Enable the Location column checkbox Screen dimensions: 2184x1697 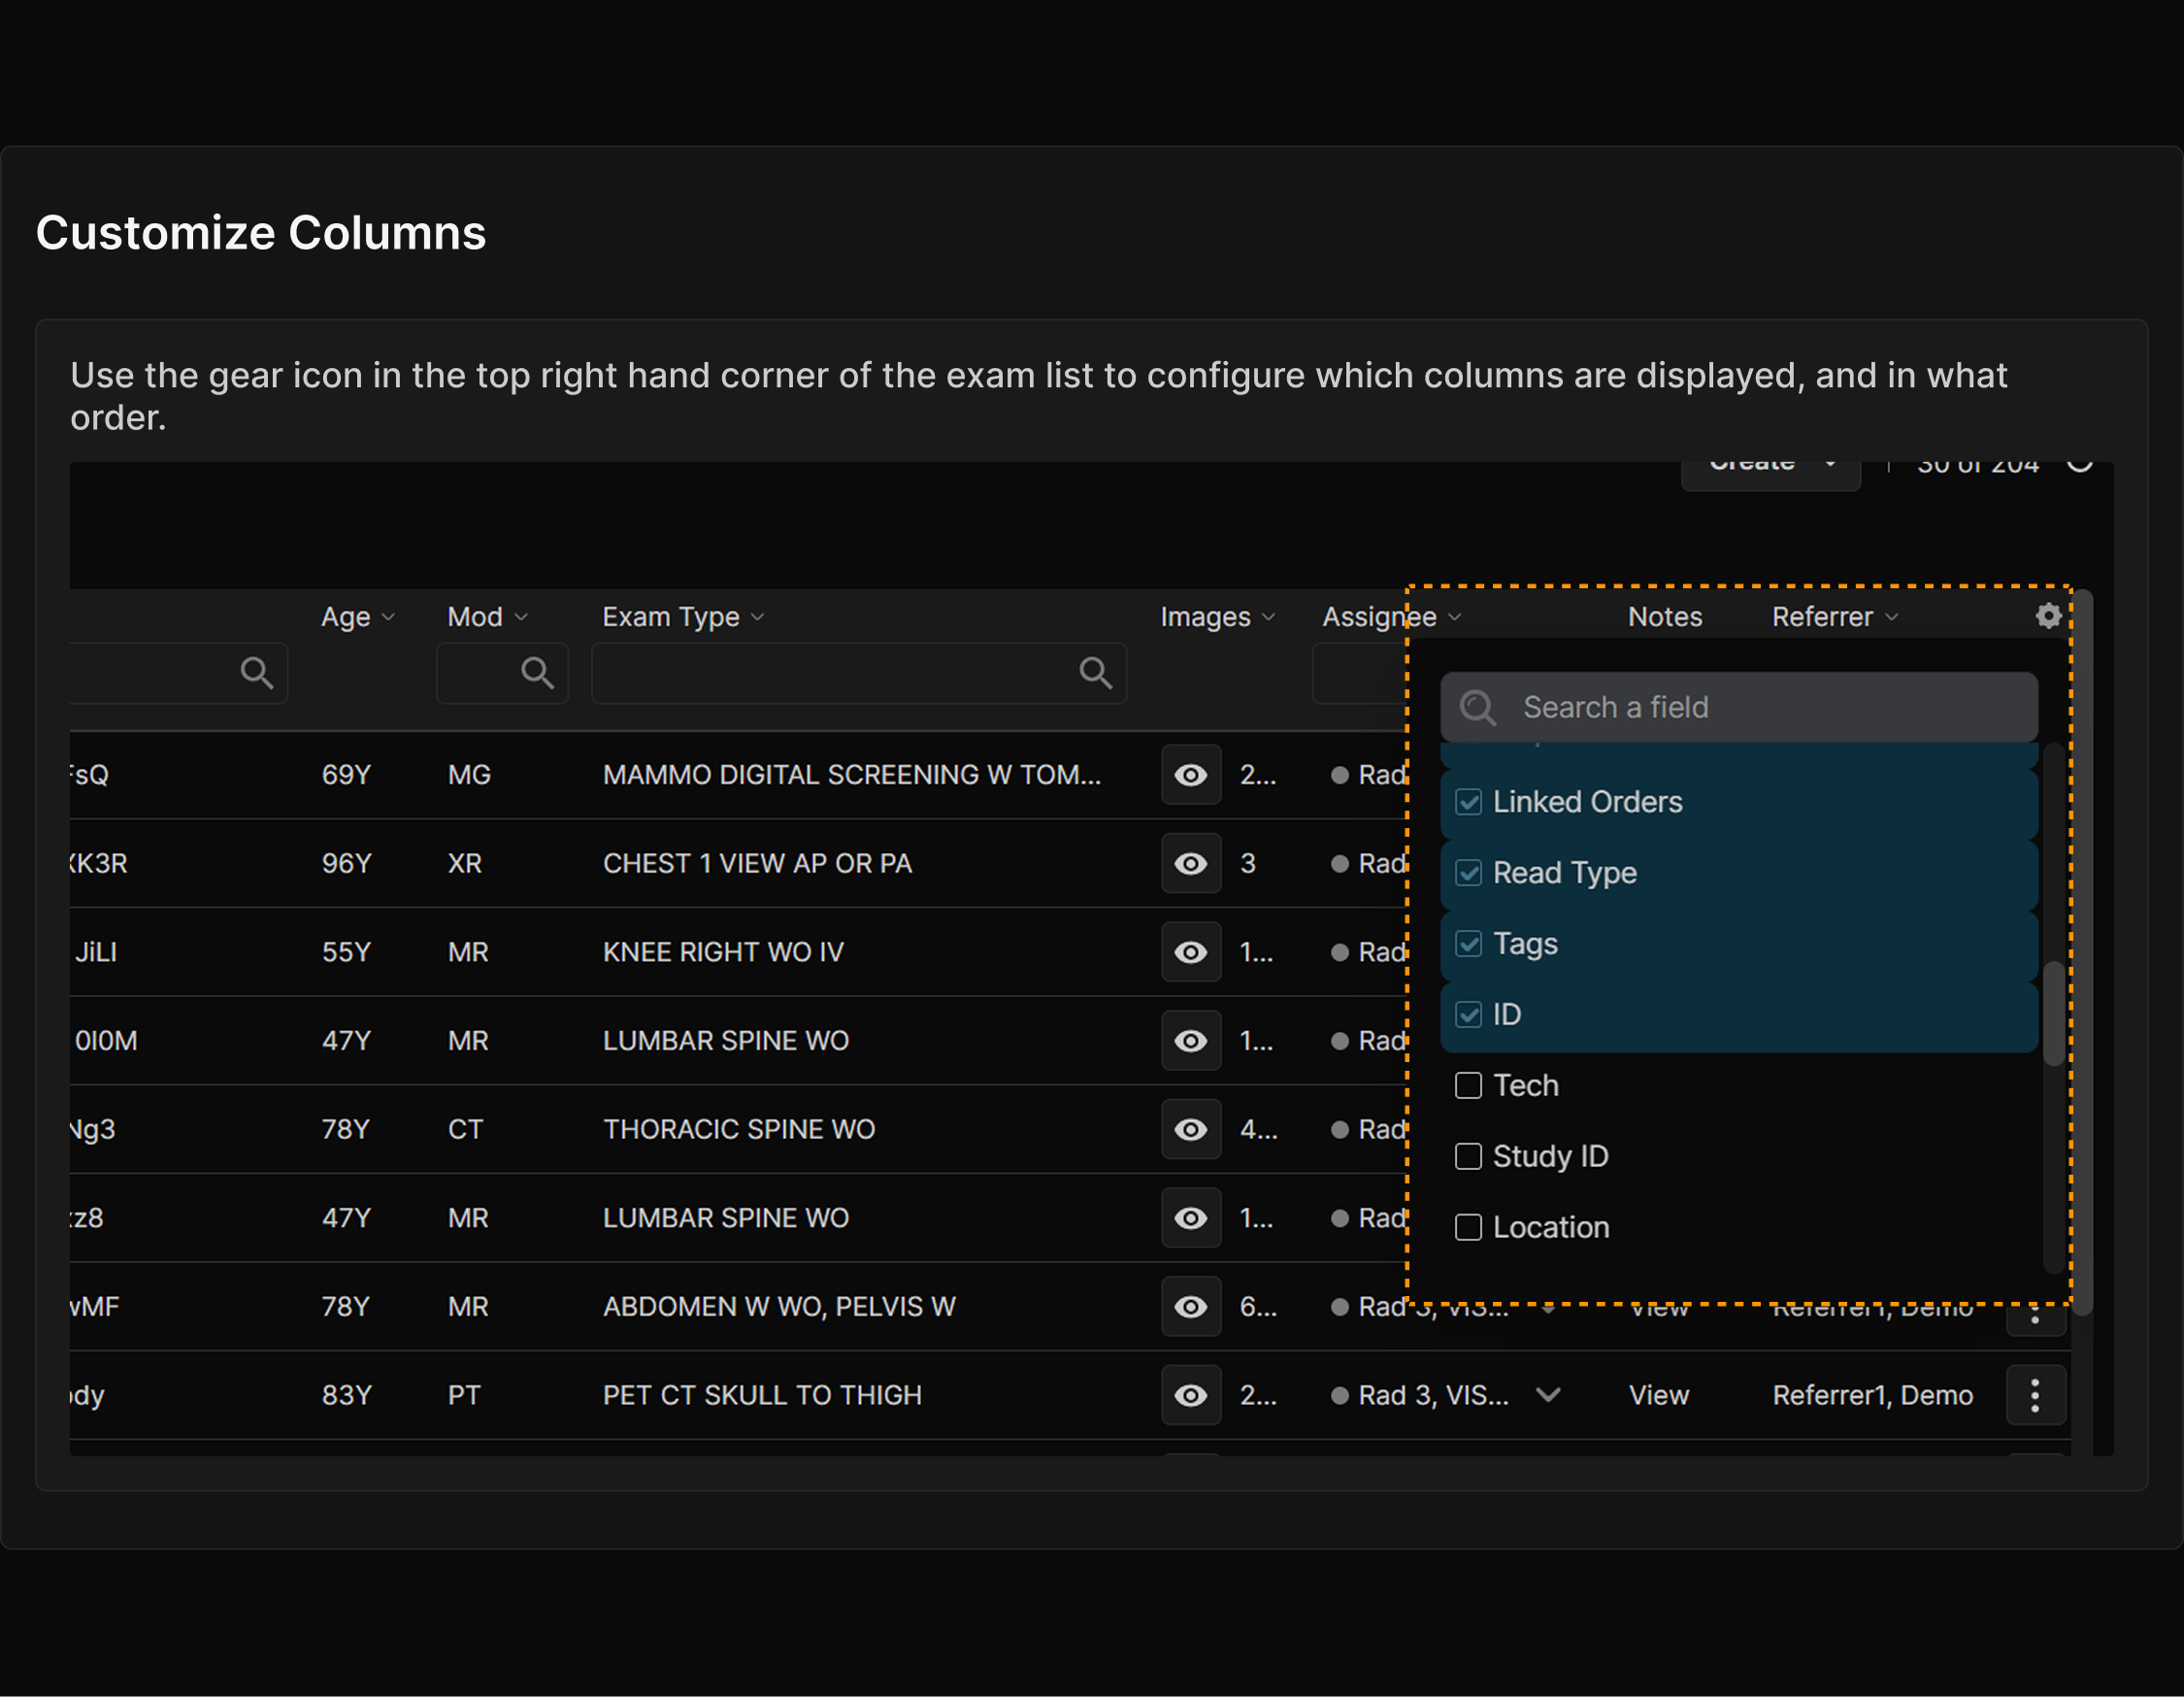click(1468, 1228)
